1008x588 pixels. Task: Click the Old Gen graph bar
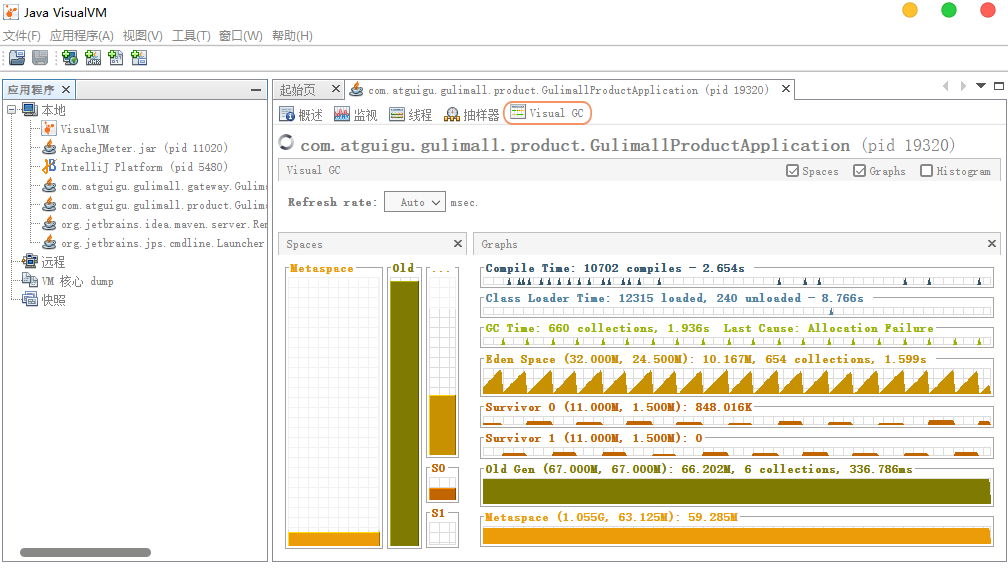[x=737, y=492]
